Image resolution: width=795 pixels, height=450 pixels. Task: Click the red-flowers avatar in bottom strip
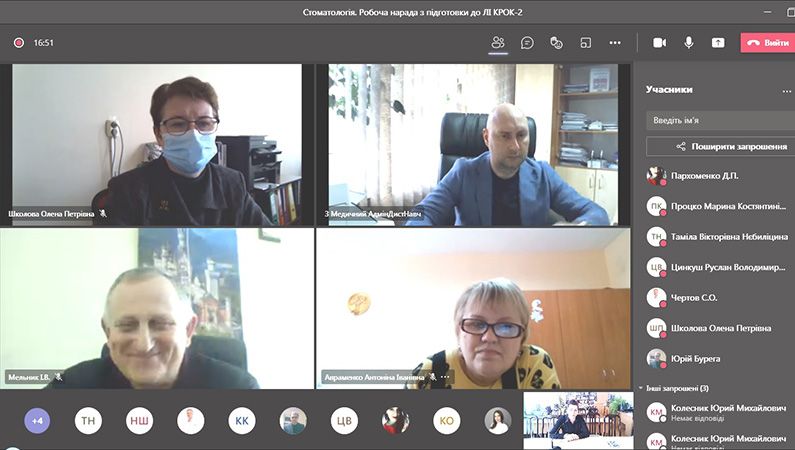click(395, 421)
